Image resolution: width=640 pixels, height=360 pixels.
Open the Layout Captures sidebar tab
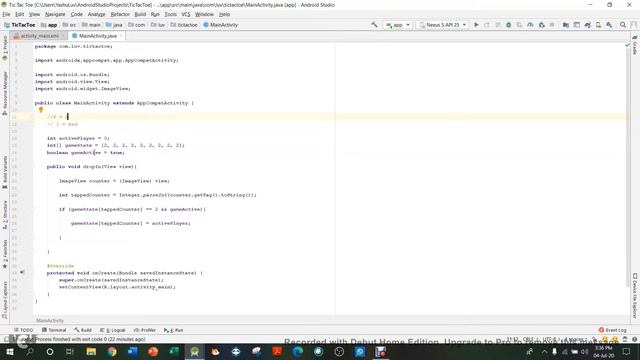[x=5, y=300]
